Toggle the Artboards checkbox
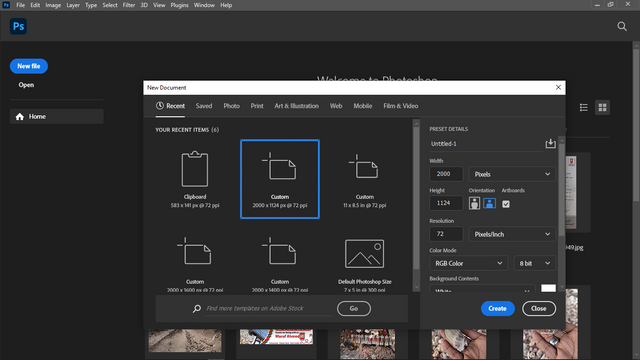Image resolution: width=640 pixels, height=360 pixels. [506, 204]
